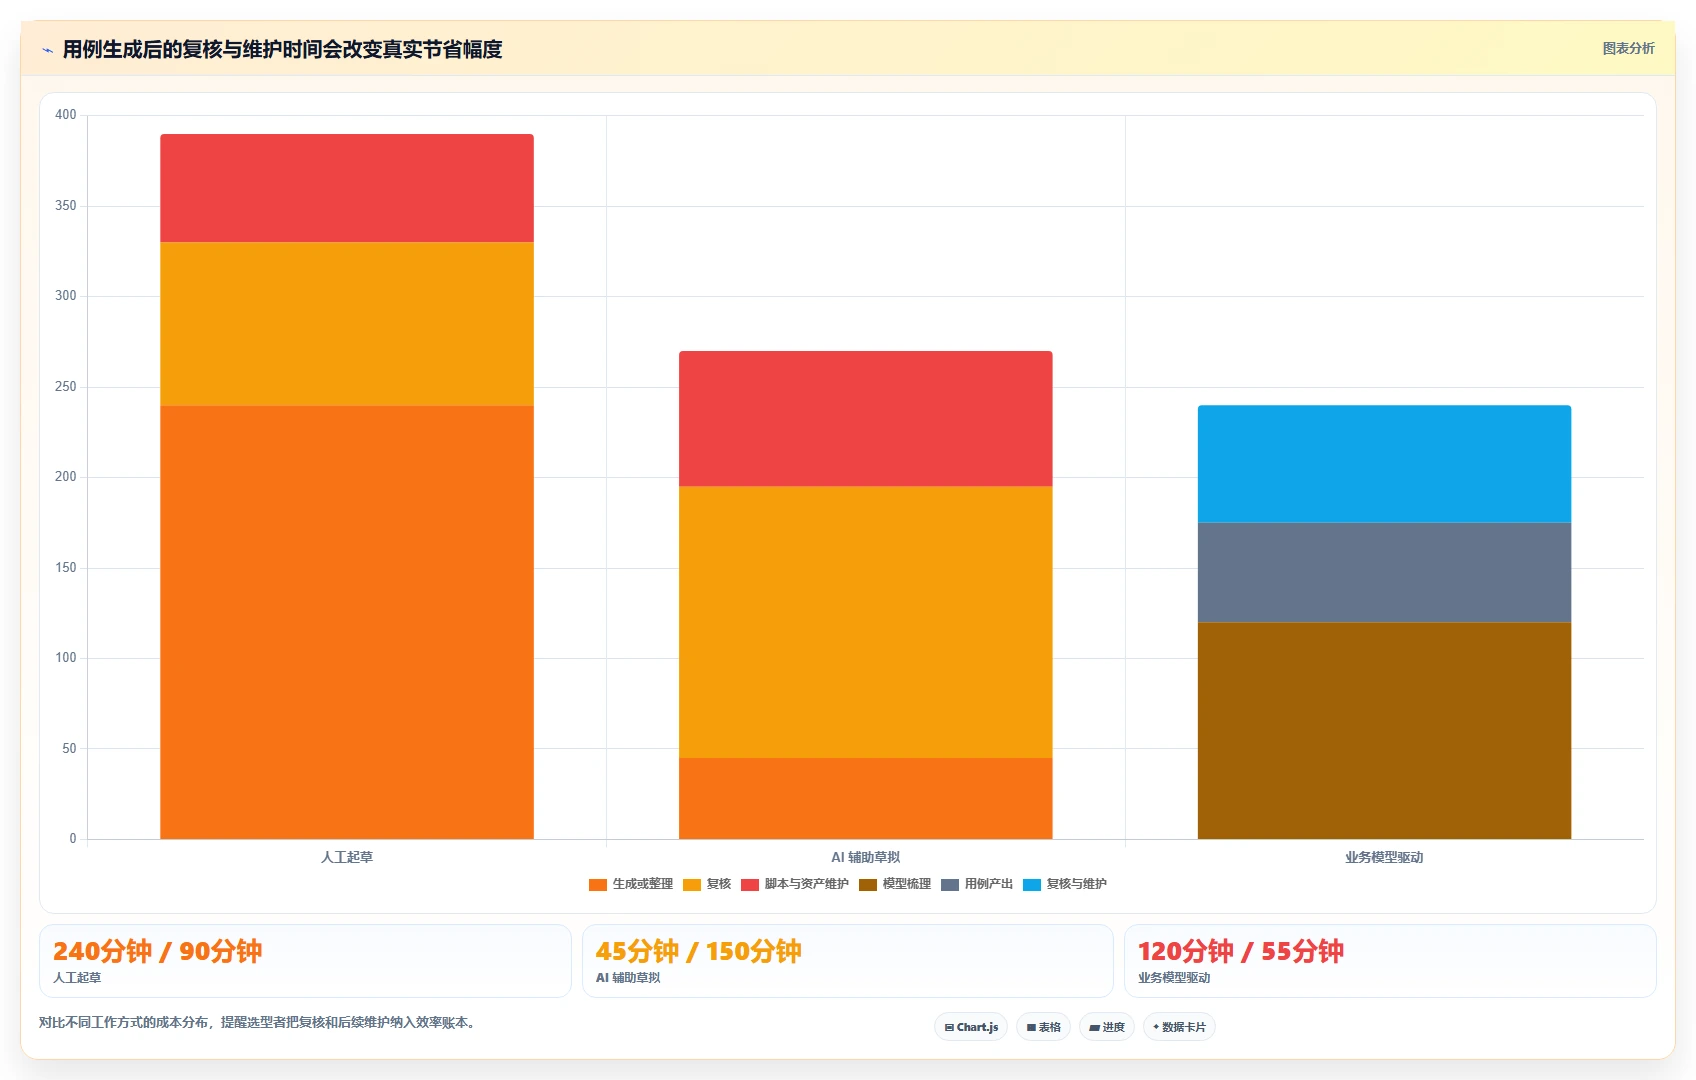Screen dimensions: 1696x1080
Task: Select the 数据卡片 tag
Action: tap(1179, 1027)
